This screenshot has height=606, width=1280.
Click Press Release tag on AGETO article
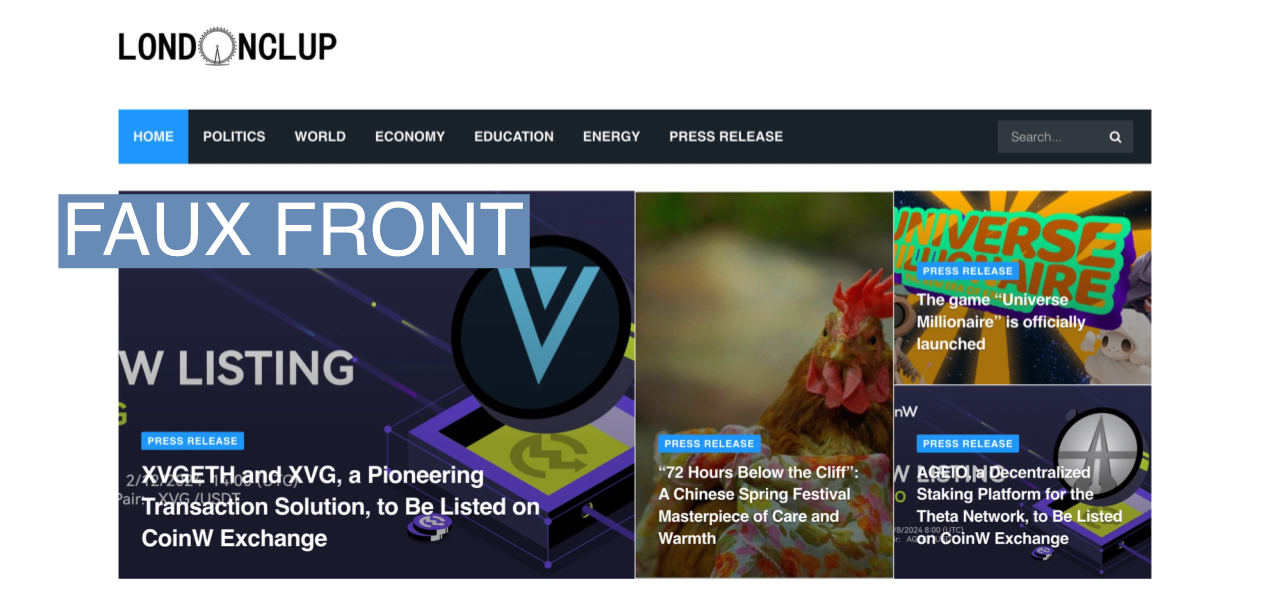(x=968, y=444)
